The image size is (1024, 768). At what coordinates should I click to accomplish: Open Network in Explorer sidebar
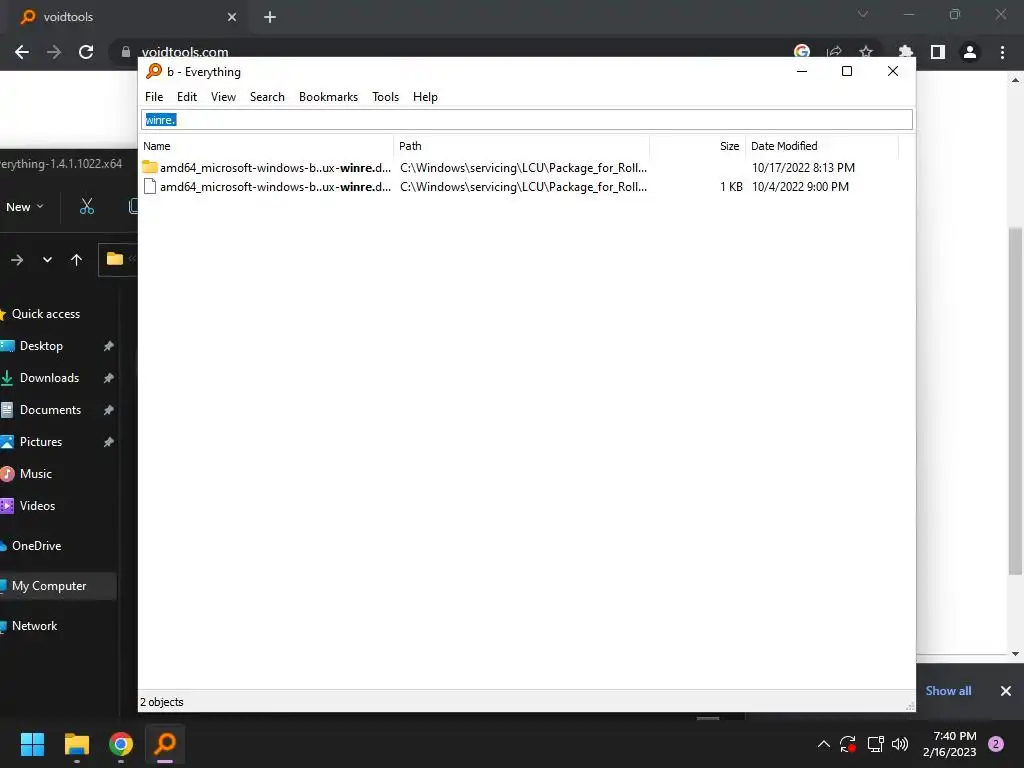34,626
